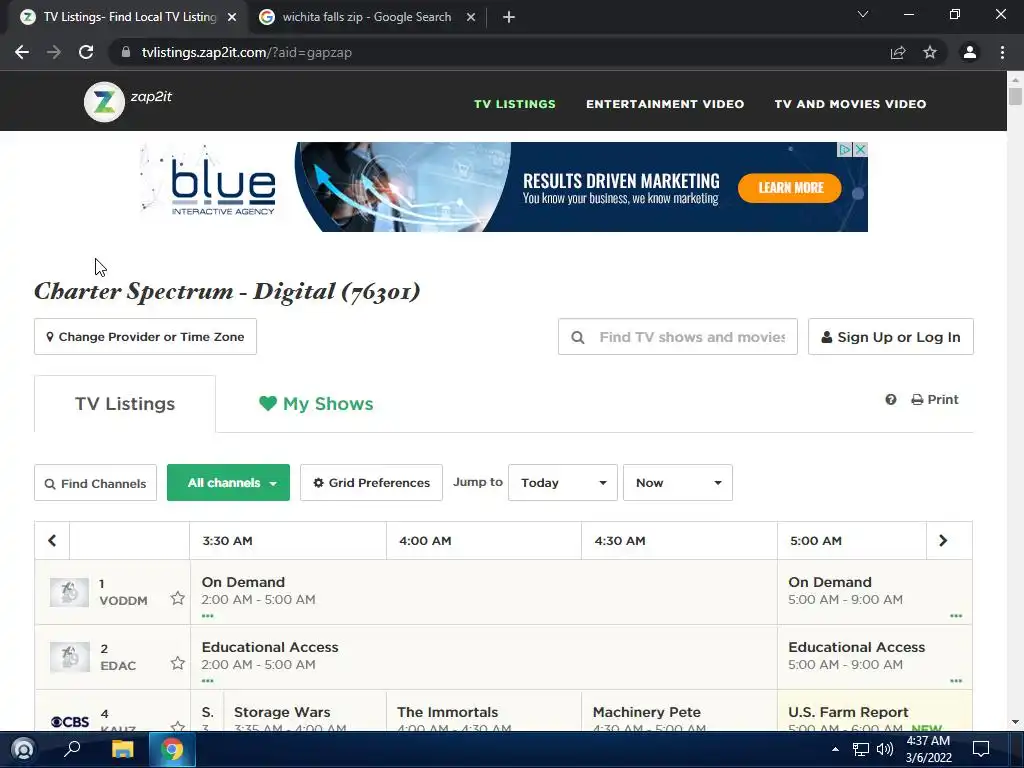Show earlier times with left chevron

click(52, 541)
